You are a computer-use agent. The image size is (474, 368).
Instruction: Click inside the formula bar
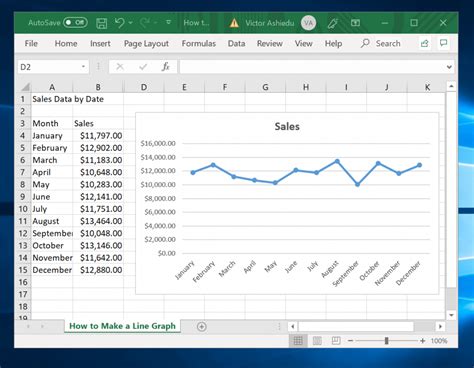click(x=312, y=67)
